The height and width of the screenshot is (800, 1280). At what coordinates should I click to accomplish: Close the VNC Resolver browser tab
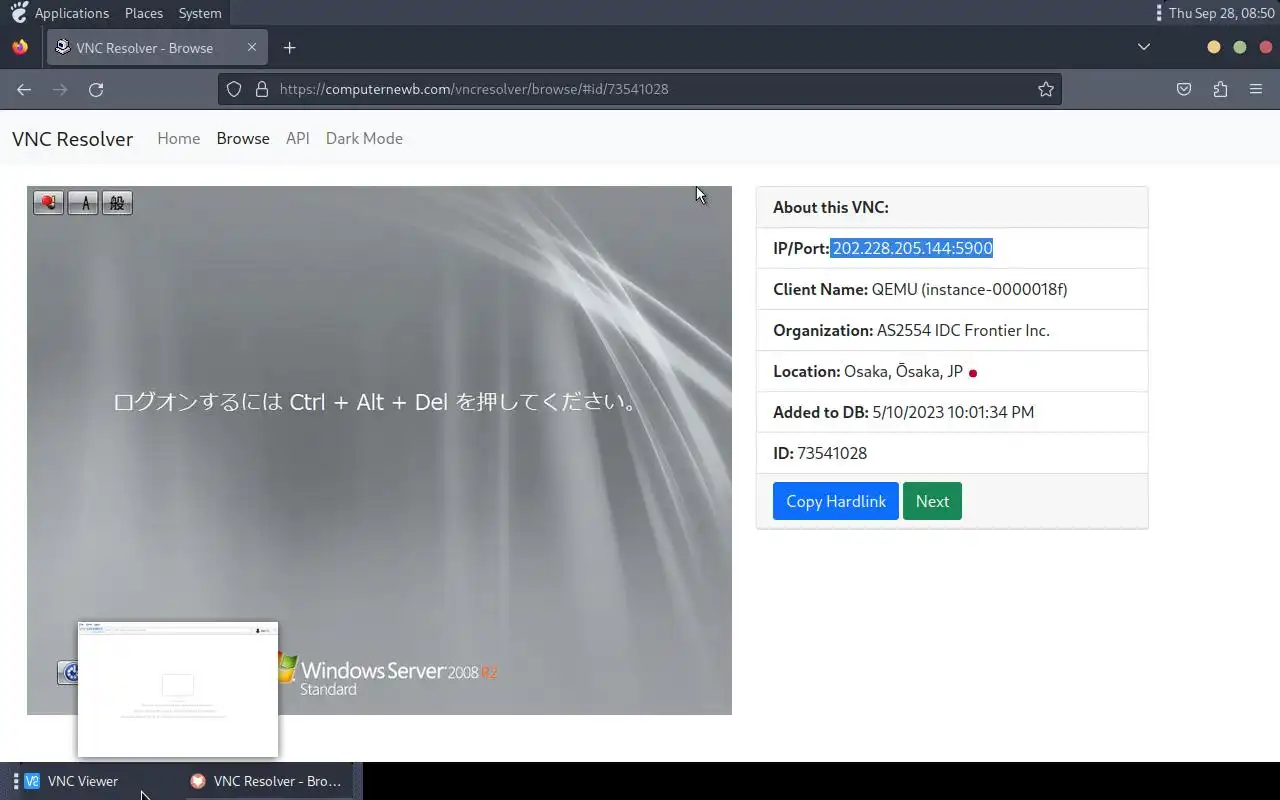click(x=252, y=47)
